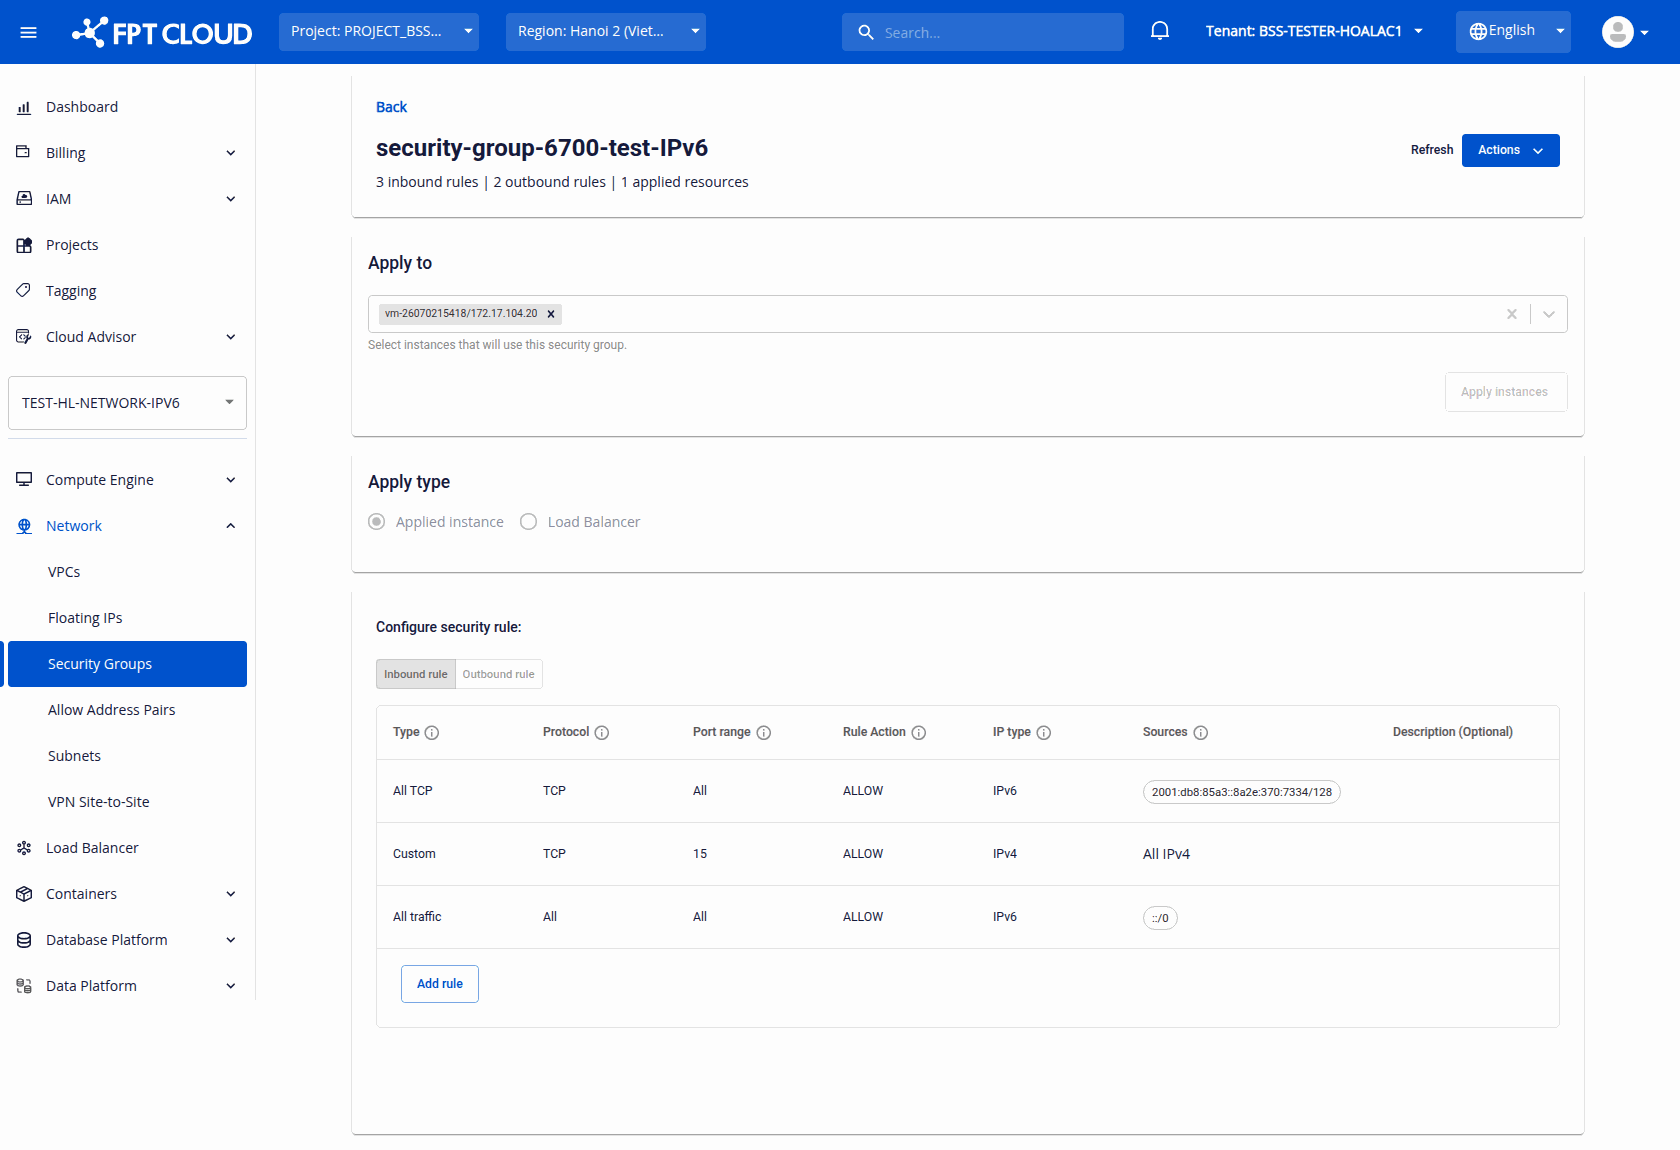
Task: Click the Add rule button
Action: click(x=440, y=984)
